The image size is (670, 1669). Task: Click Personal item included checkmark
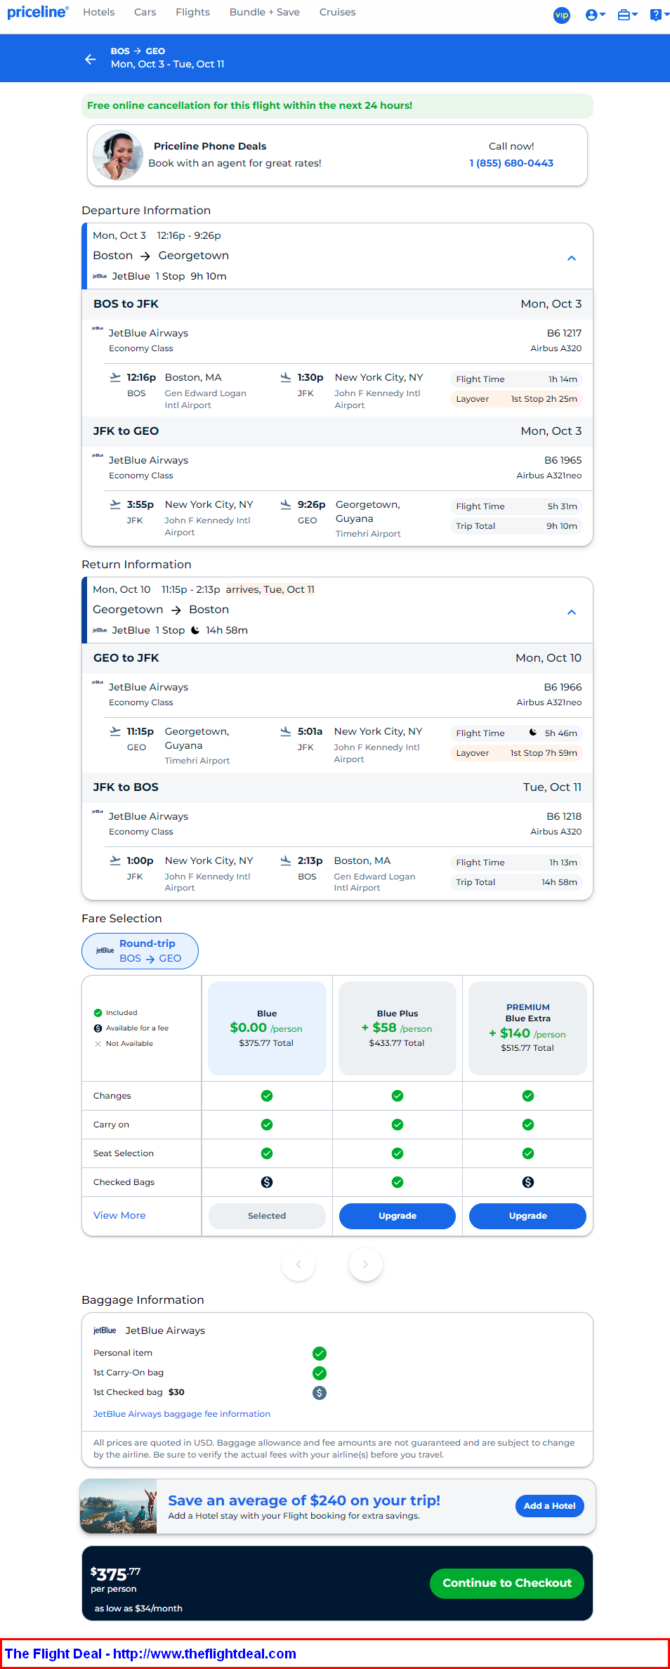(319, 1353)
